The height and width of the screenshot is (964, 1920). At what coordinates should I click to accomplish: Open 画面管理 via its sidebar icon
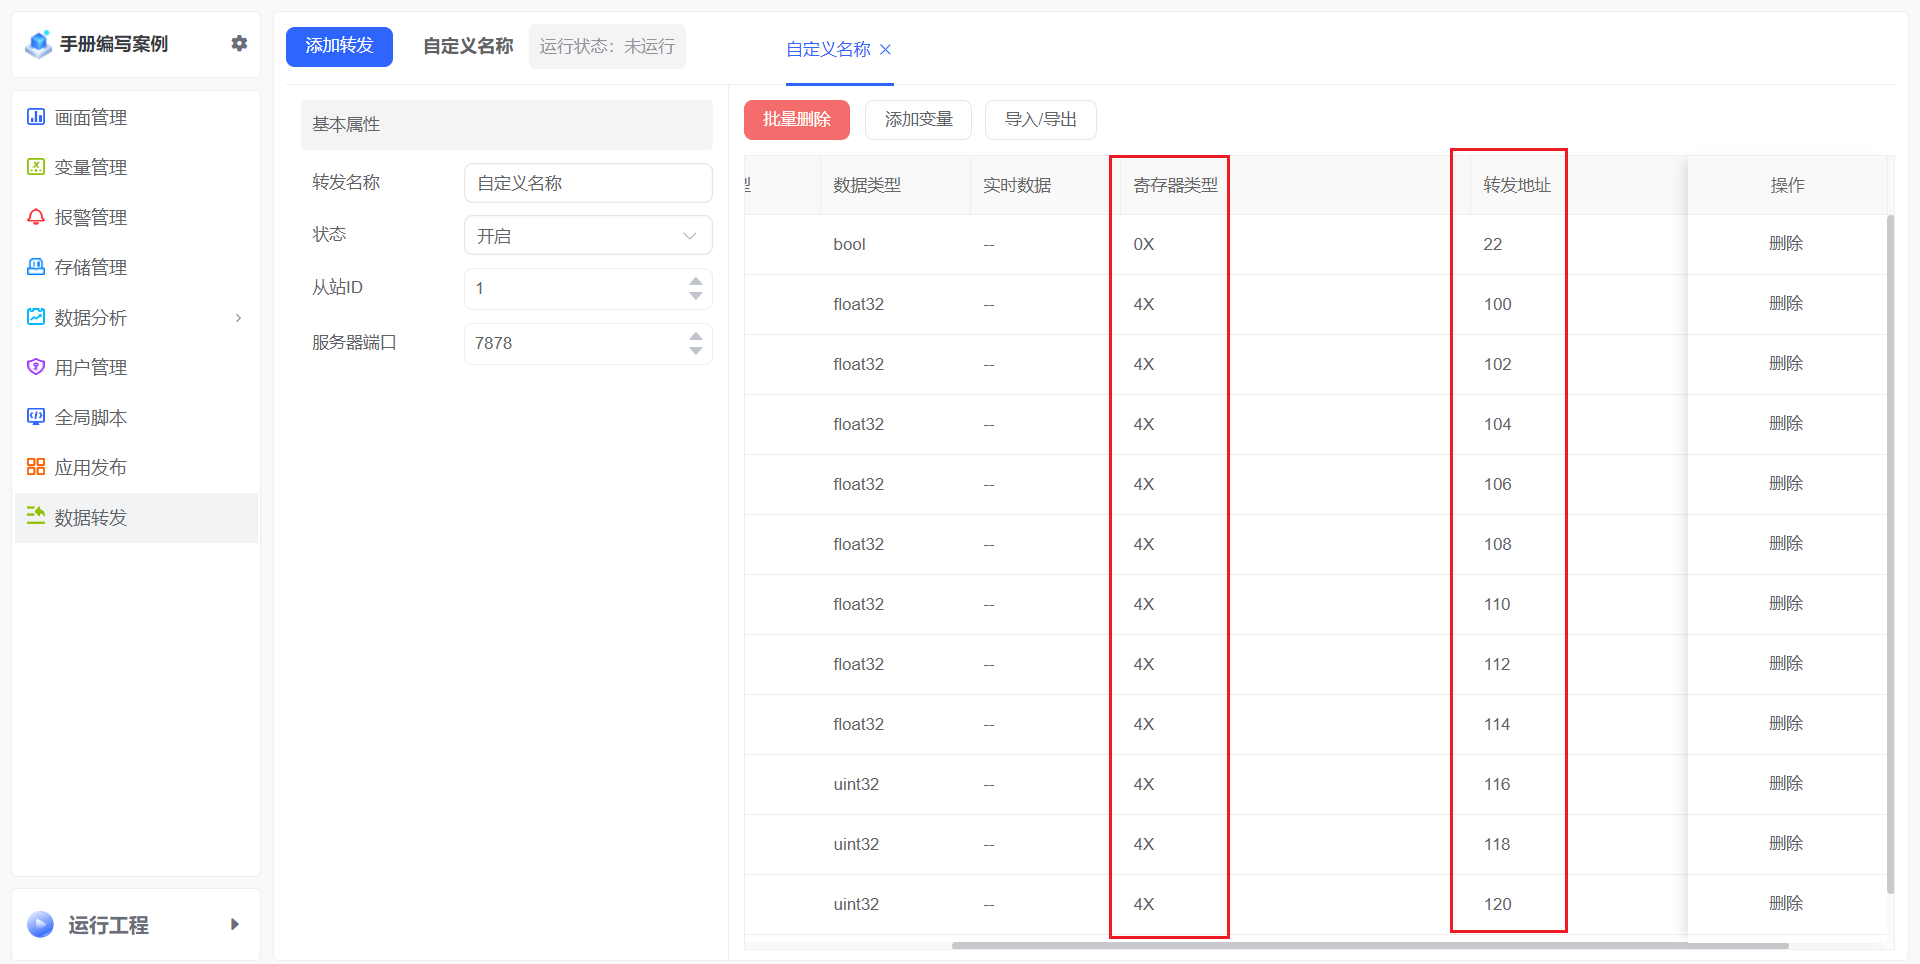click(36, 117)
